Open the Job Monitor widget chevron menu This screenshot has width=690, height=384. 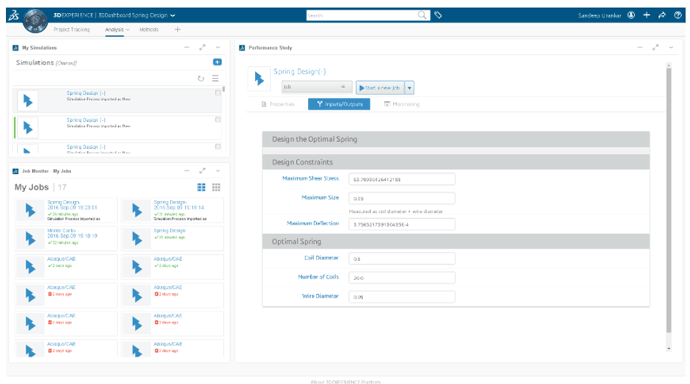pyautogui.click(x=218, y=171)
